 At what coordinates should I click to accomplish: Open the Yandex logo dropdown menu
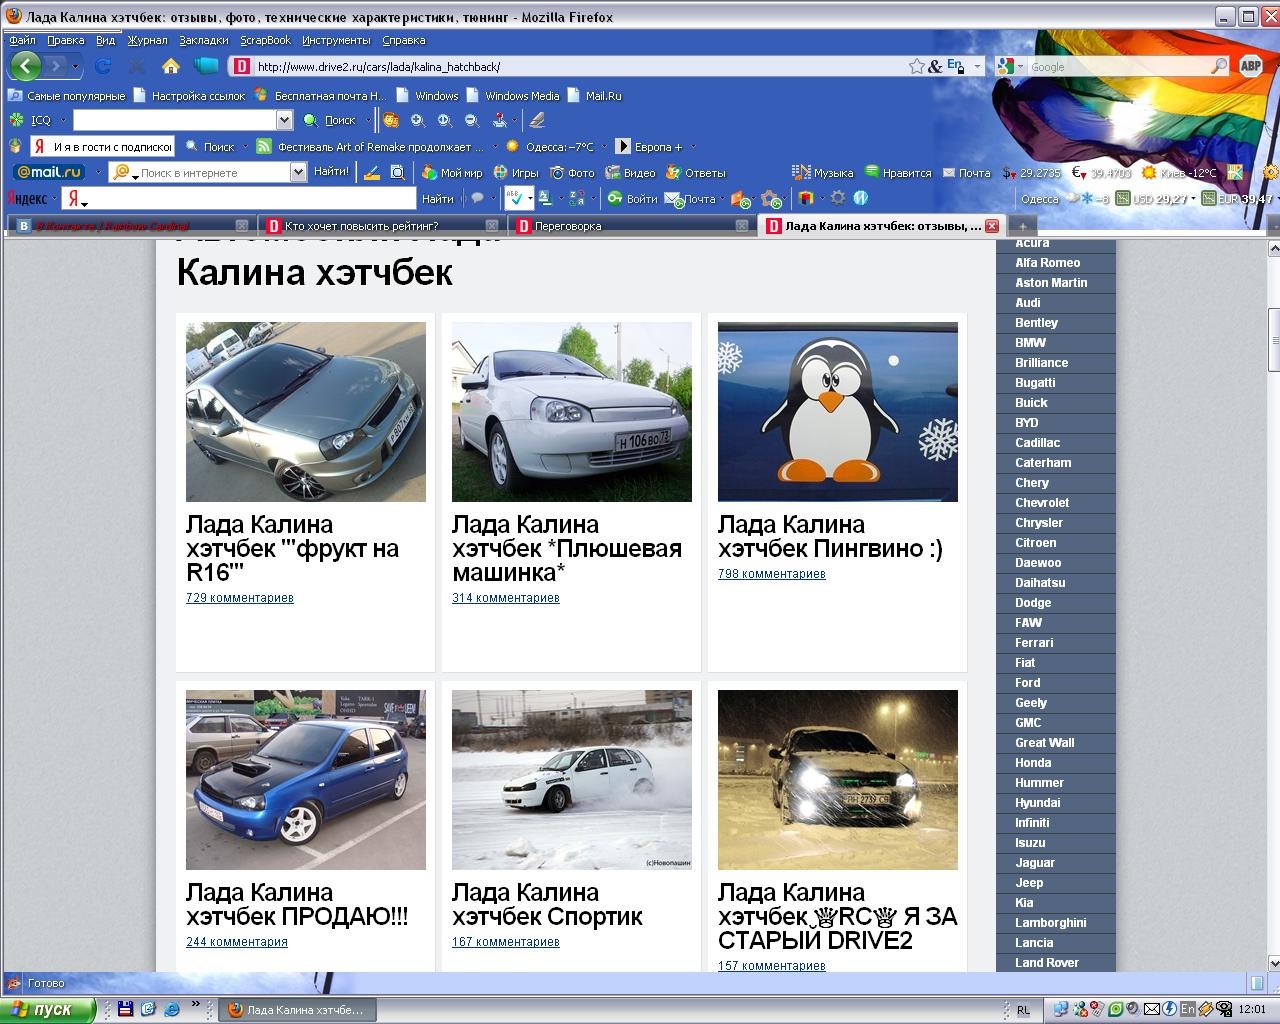[55, 198]
